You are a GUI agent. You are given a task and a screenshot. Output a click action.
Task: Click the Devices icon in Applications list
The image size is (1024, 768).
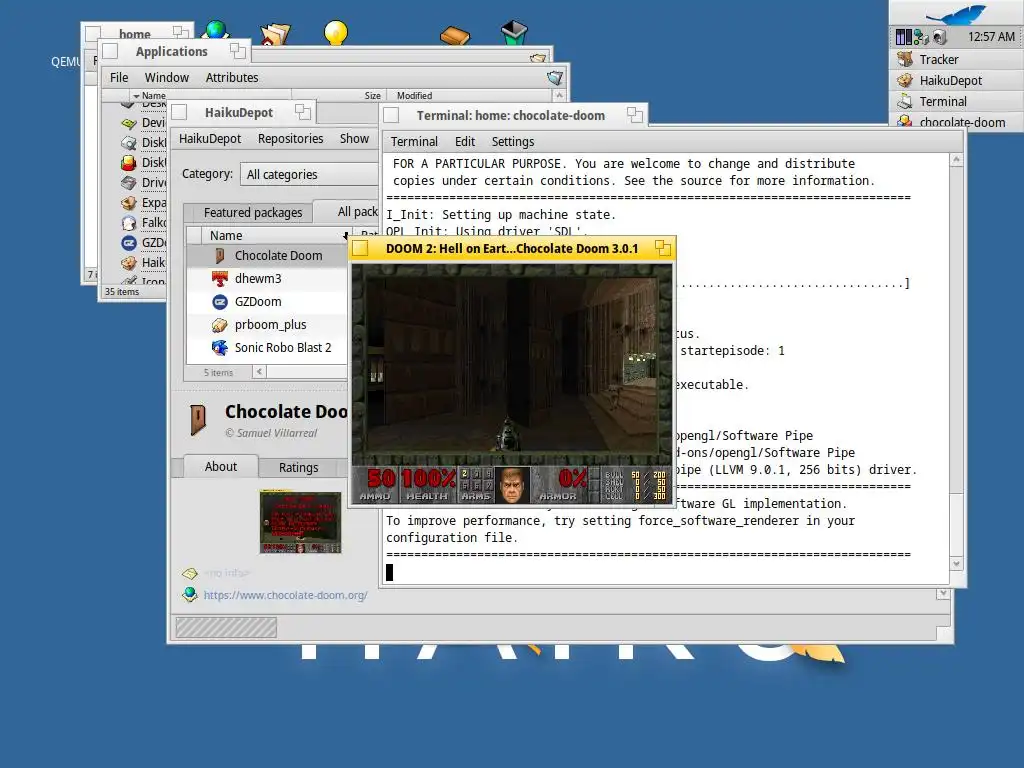pyautogui.click(x=129, y=123)
